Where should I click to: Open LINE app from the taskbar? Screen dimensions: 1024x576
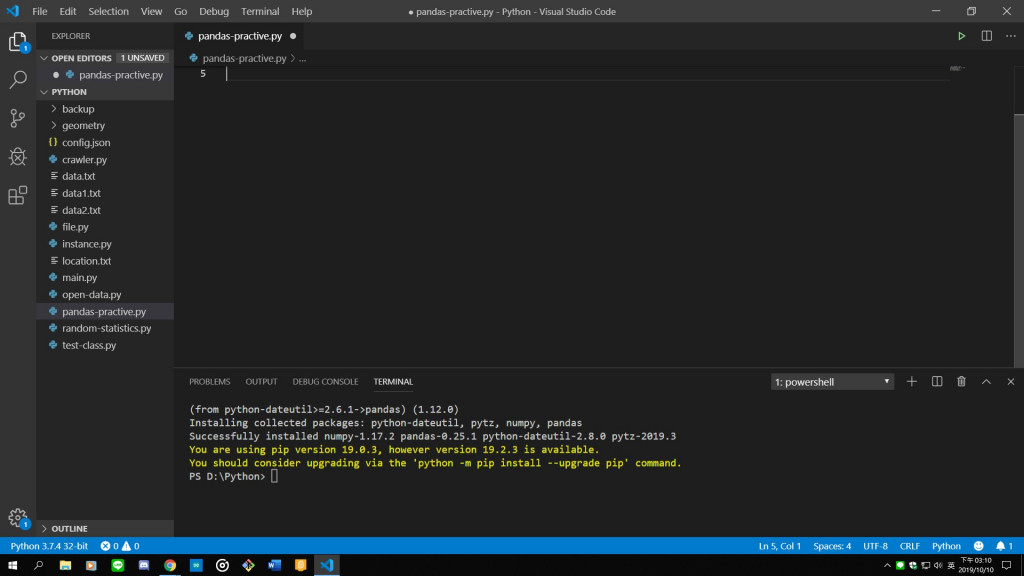pyautogui.click(x=118, y=566)
